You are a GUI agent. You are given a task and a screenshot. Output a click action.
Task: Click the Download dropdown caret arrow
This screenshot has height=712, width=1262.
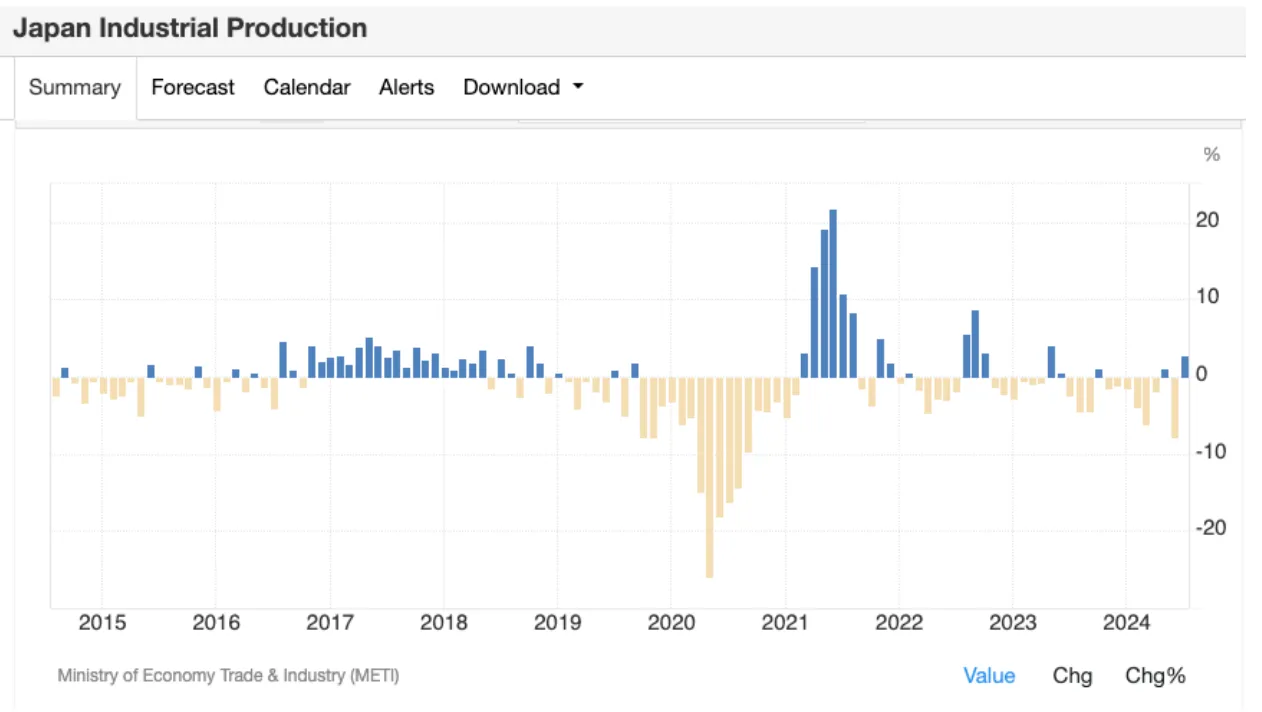click(578, 88)
